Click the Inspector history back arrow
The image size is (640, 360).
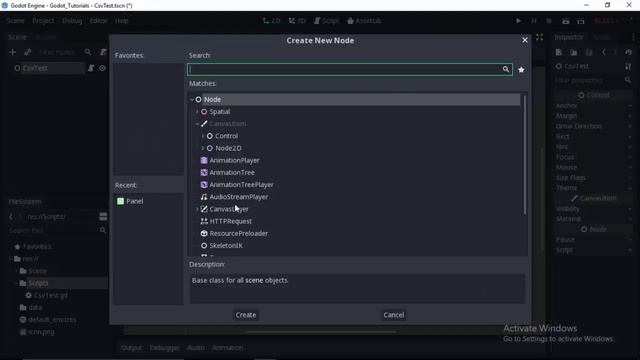point(604,52)
